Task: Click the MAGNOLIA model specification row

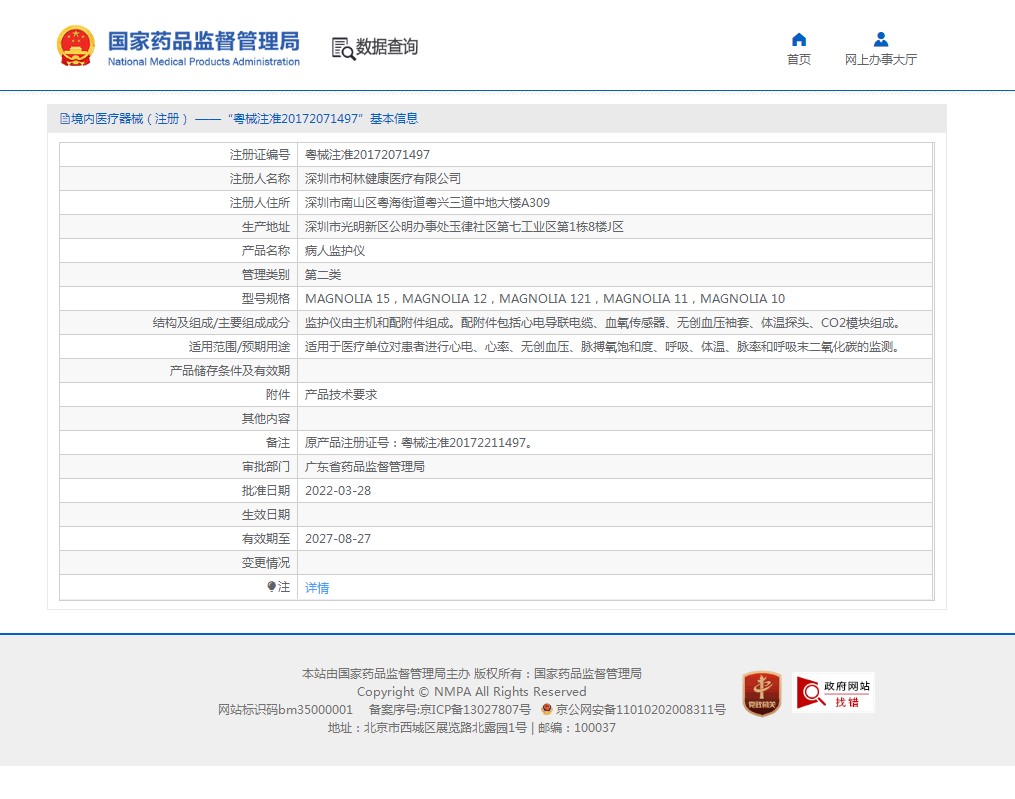Action: coord(544,298)
